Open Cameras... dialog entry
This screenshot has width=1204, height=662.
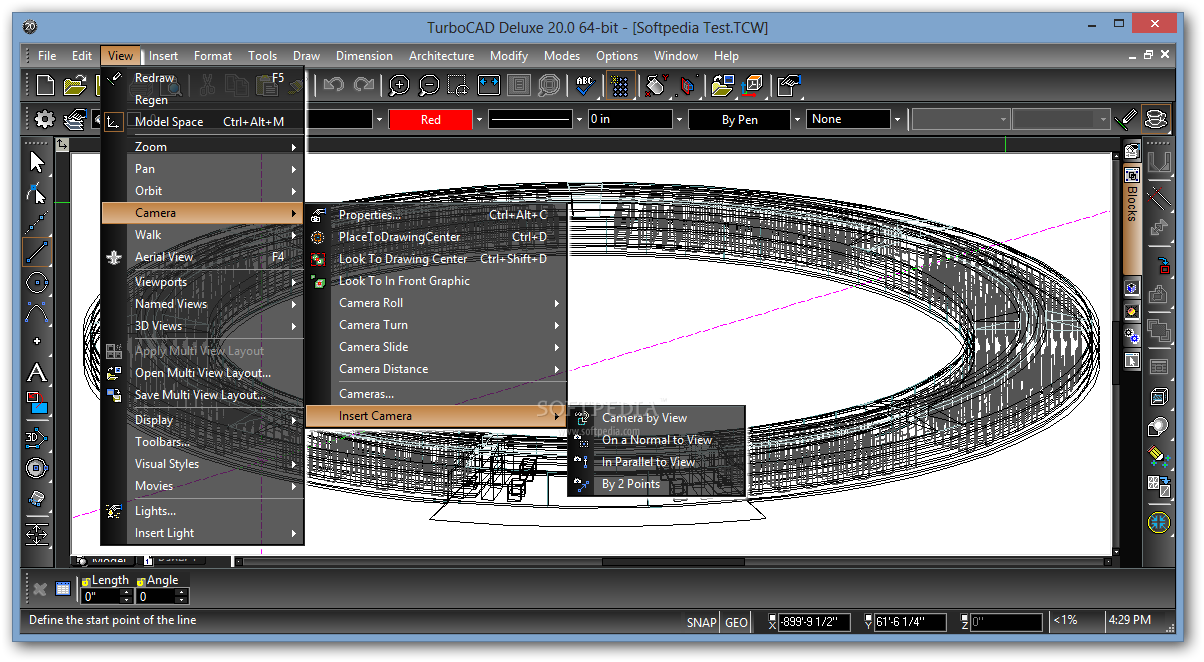click(x=437, y=394)
